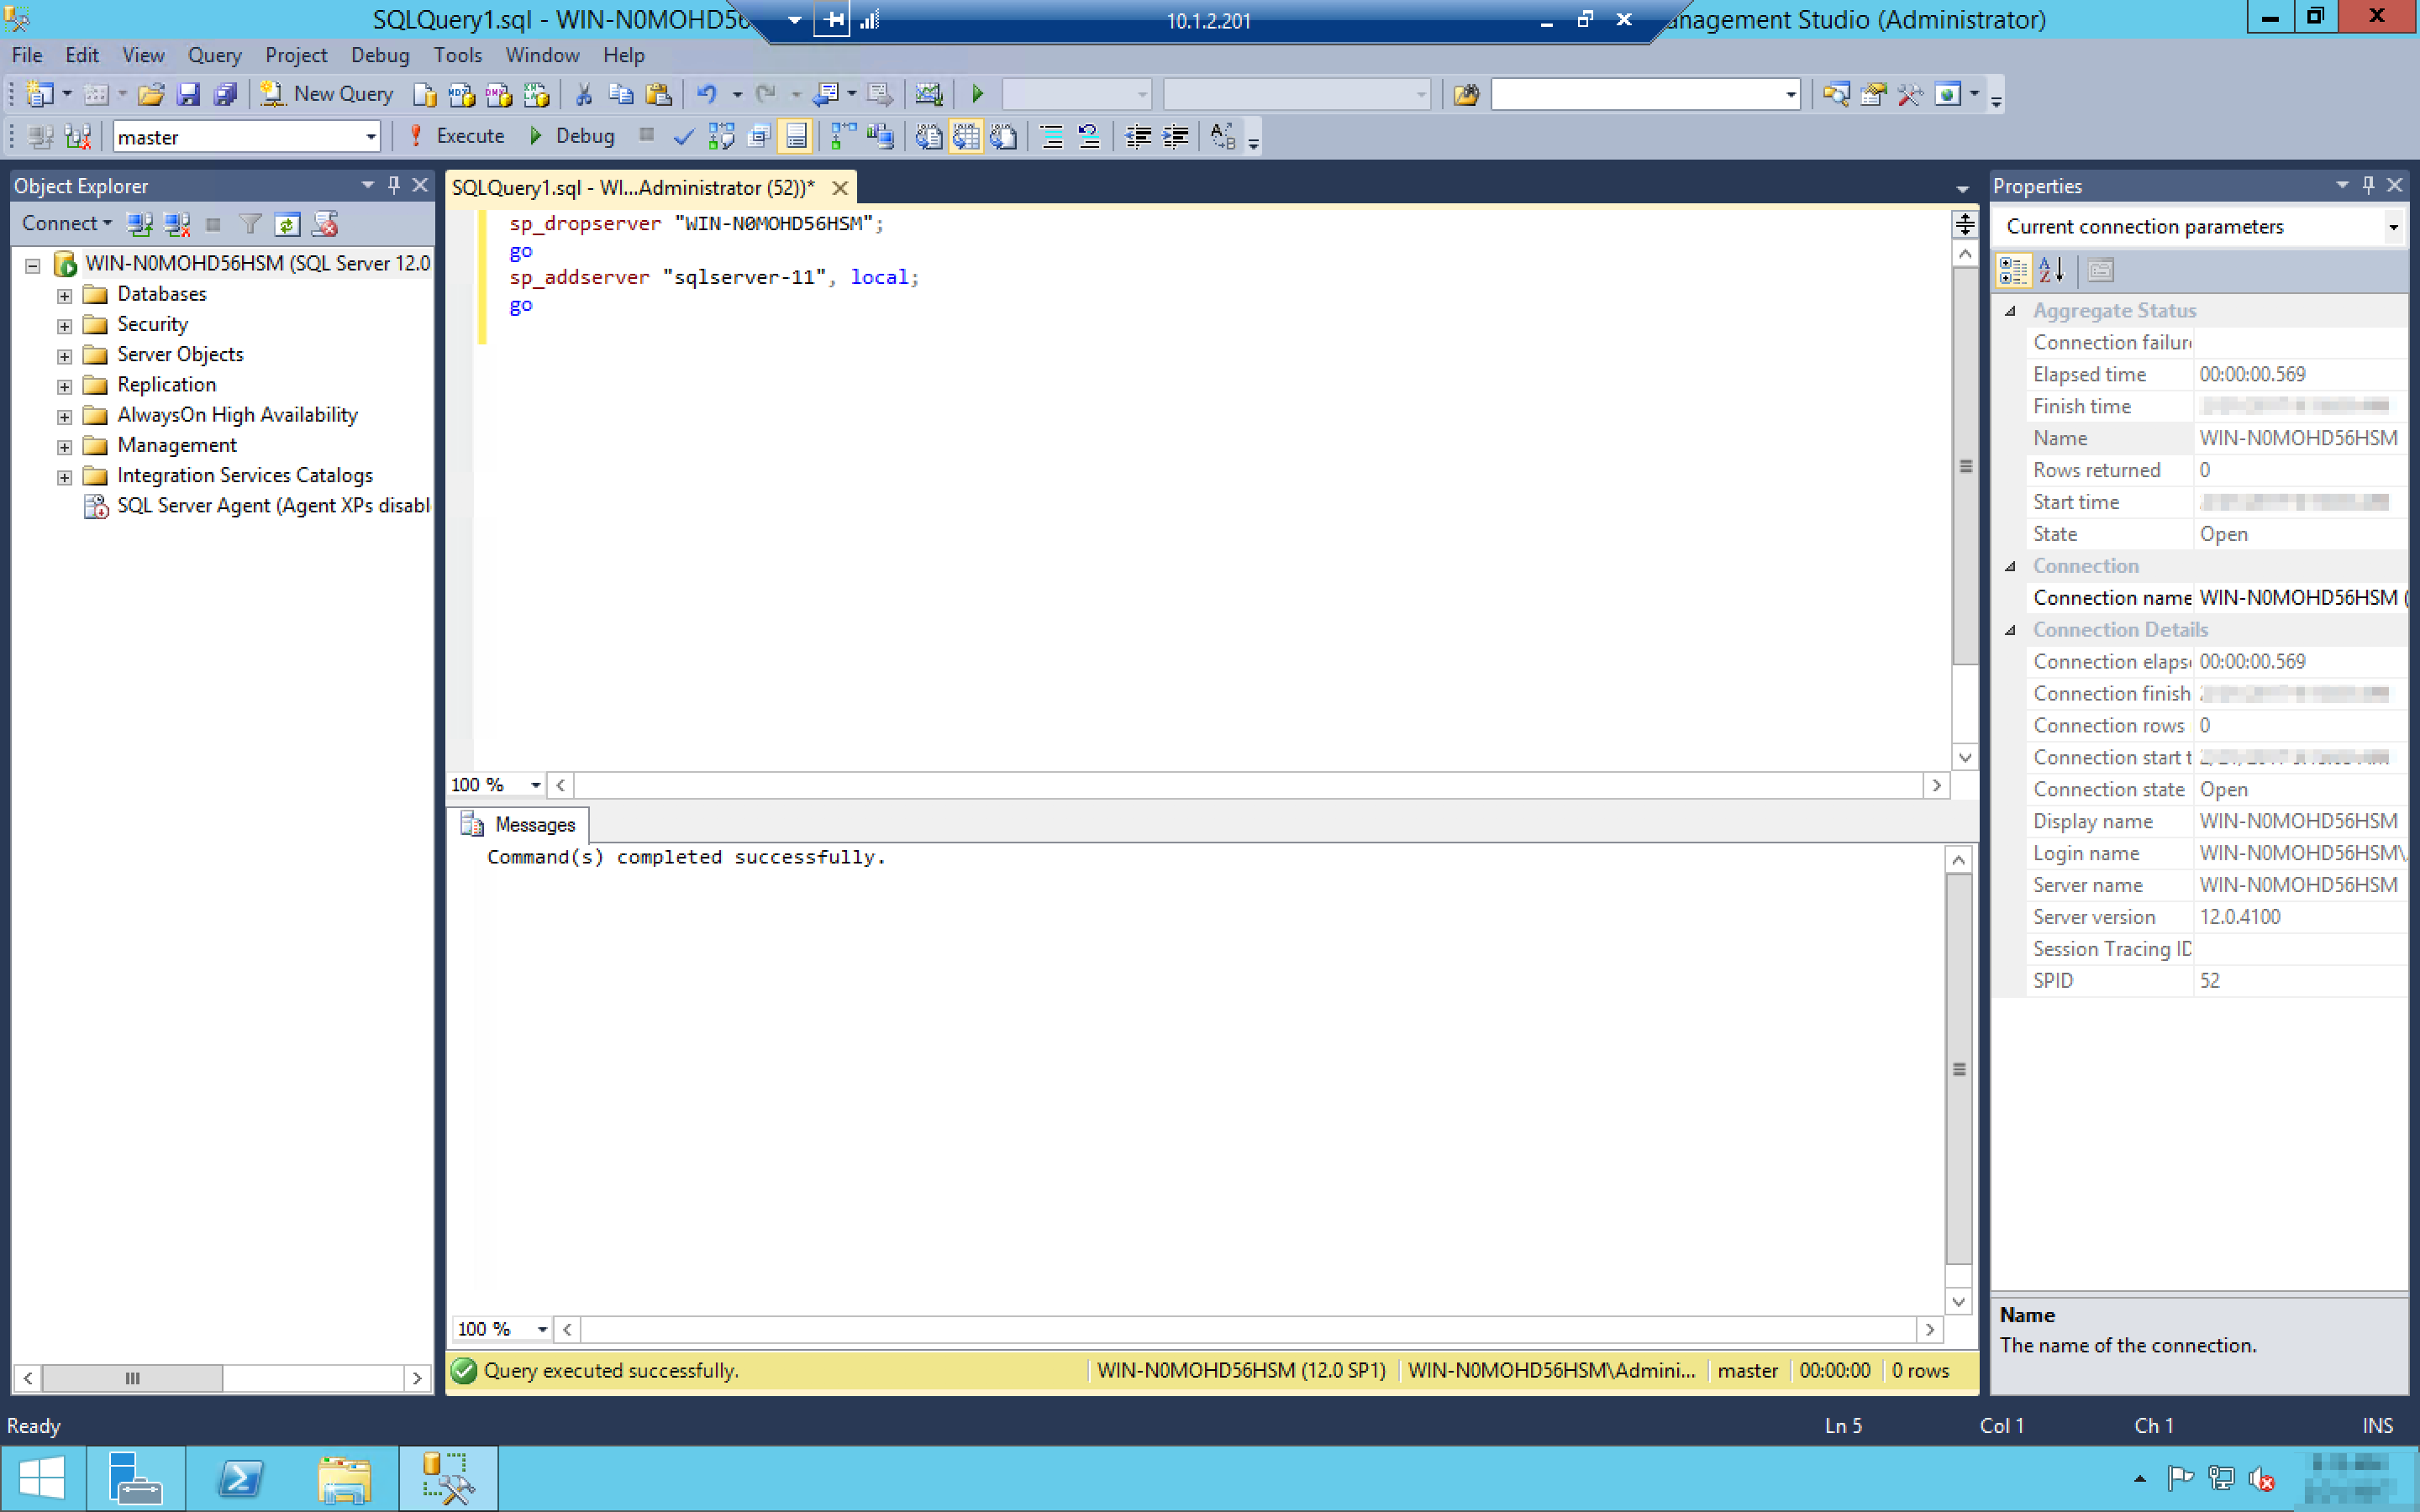Click the Cut scissors icon
Viewport: 2420px width, 1512px height.
pos(584,94)
